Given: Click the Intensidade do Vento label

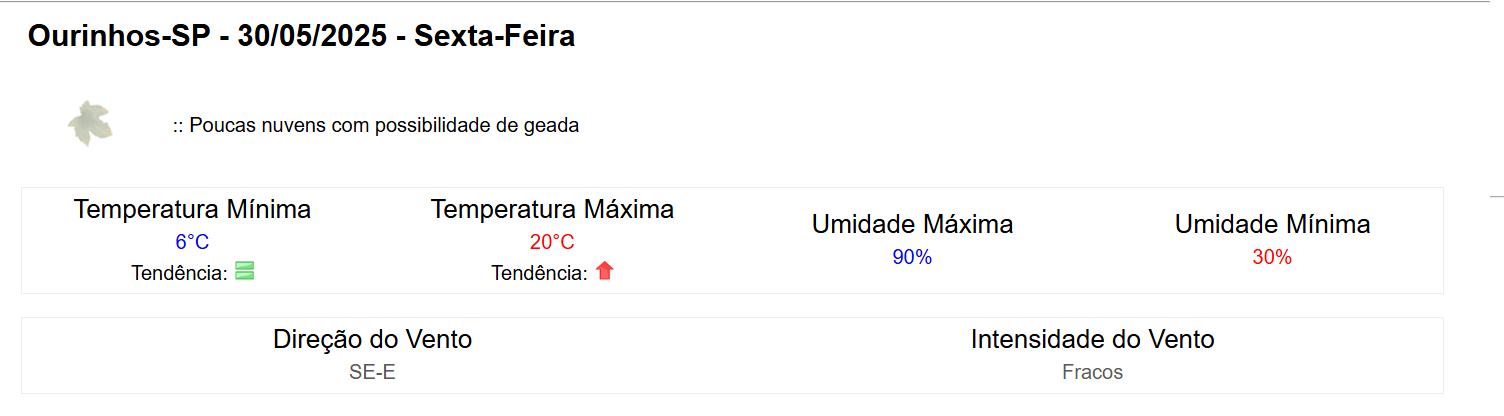Looking at the screenshot, I should coord(1092,340).
